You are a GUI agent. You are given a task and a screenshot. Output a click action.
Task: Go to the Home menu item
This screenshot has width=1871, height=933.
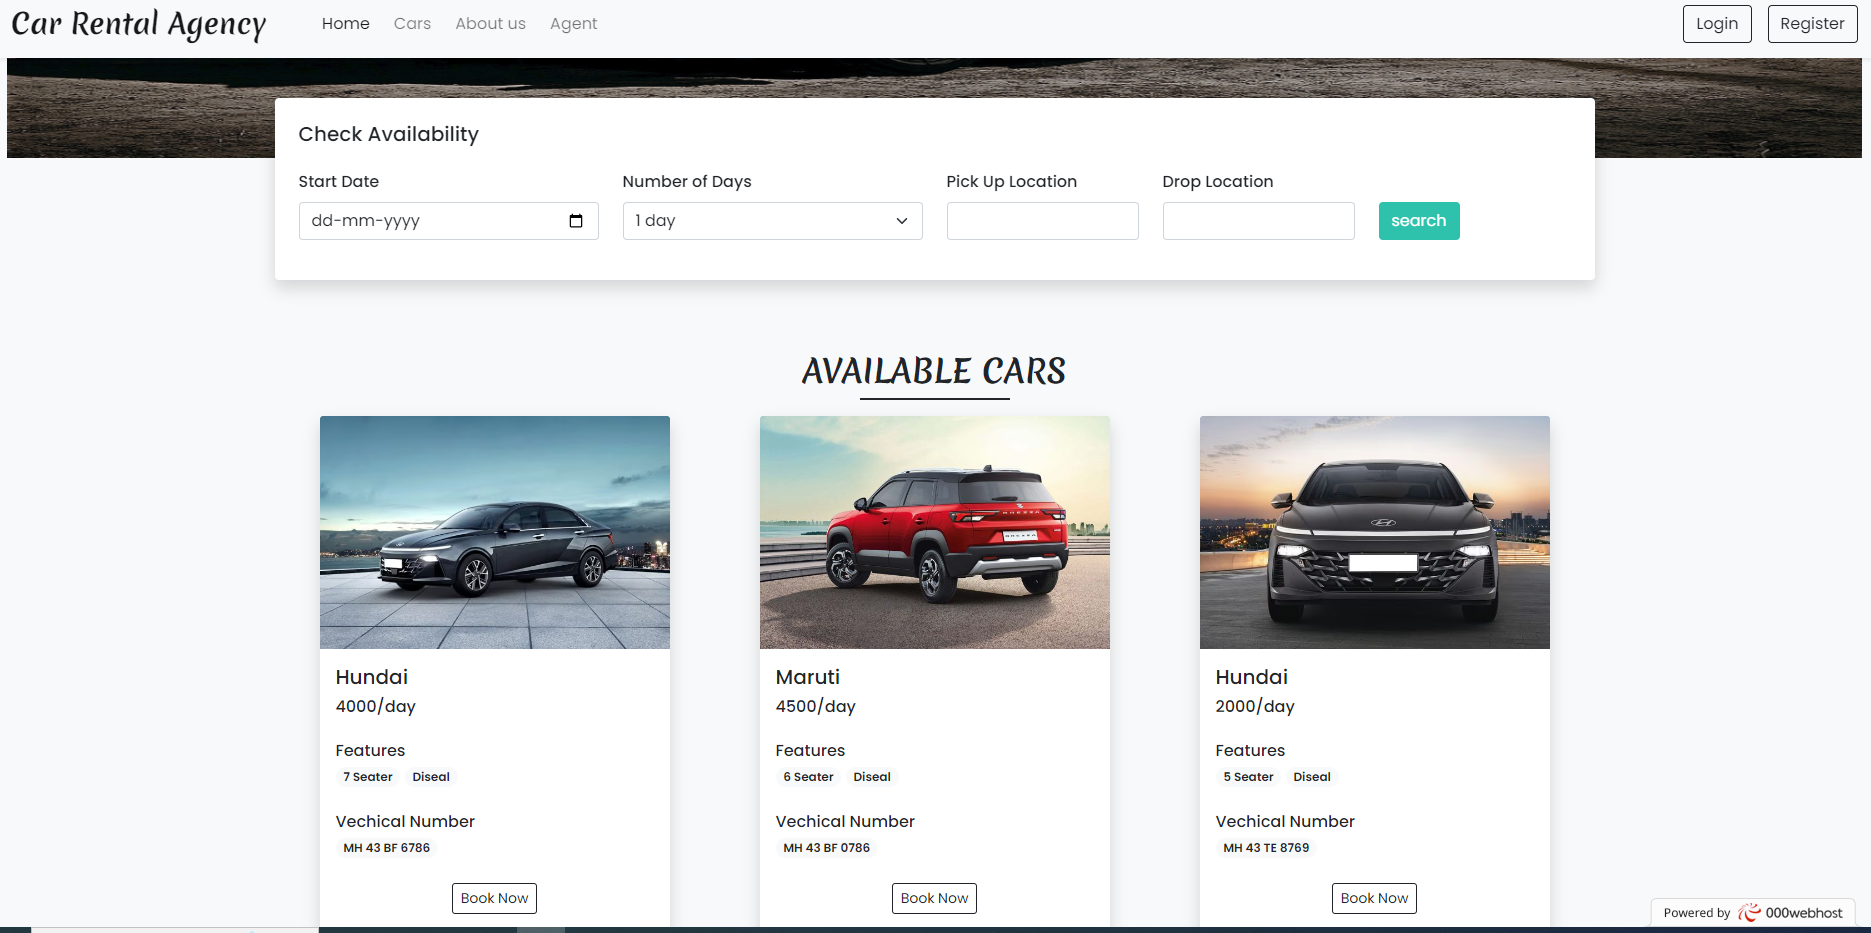345,24
